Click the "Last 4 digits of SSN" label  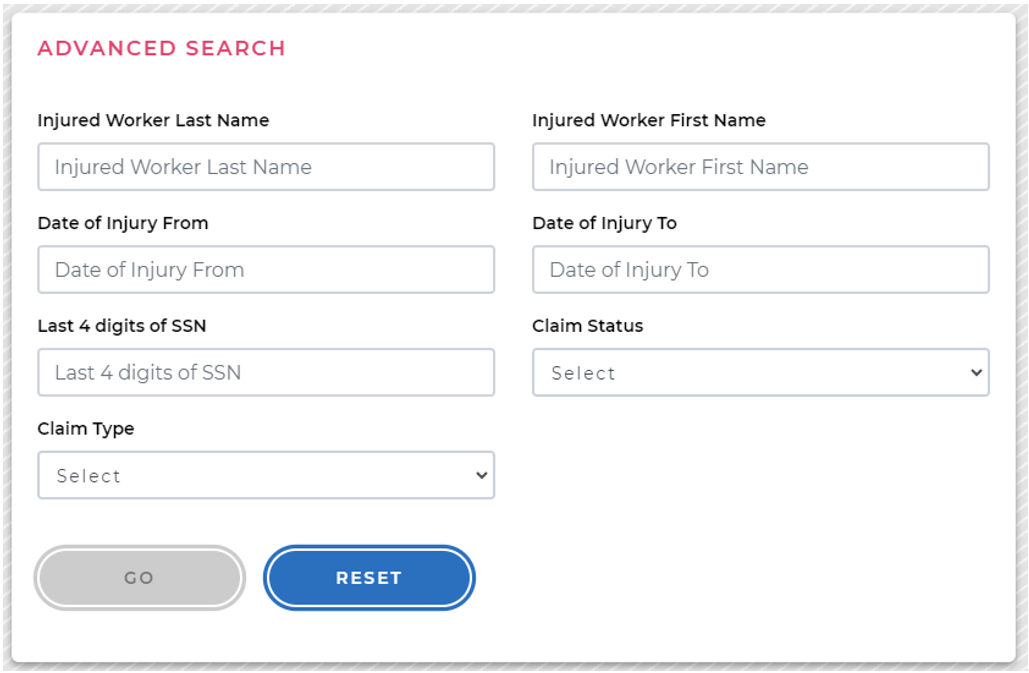(x=122, y=326)
